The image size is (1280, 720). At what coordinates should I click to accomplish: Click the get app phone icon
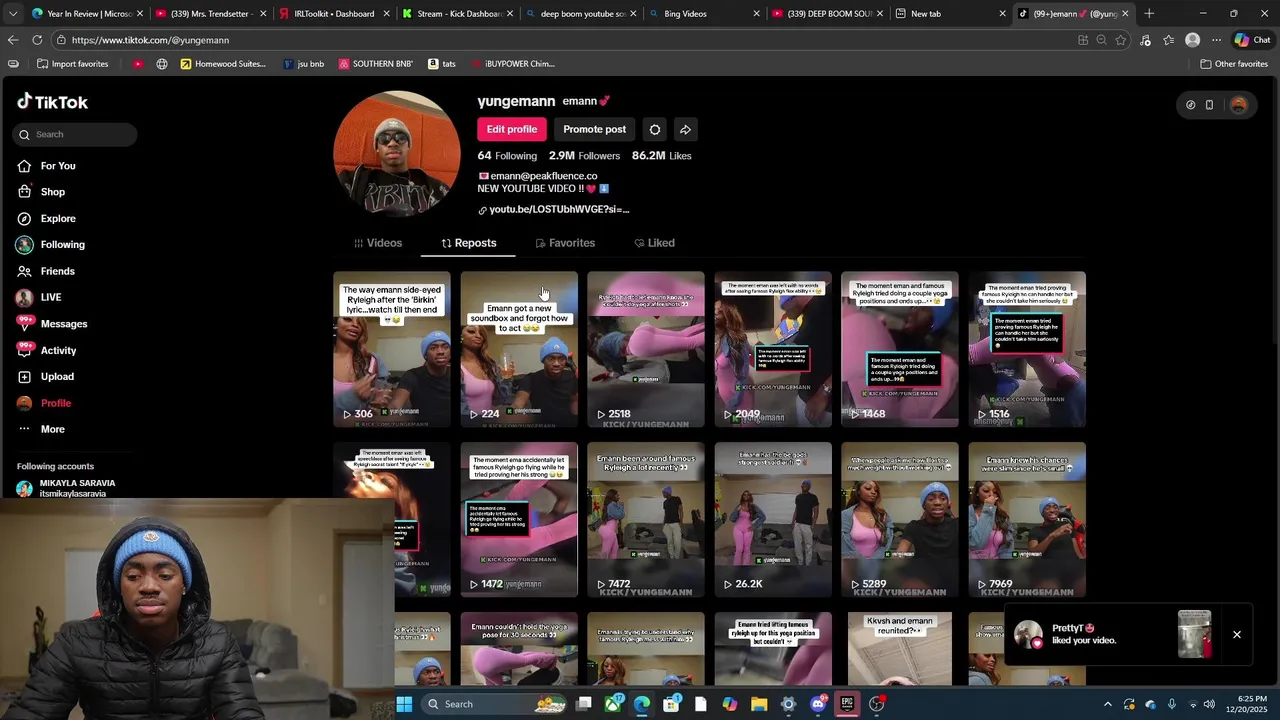point(1209,104)
